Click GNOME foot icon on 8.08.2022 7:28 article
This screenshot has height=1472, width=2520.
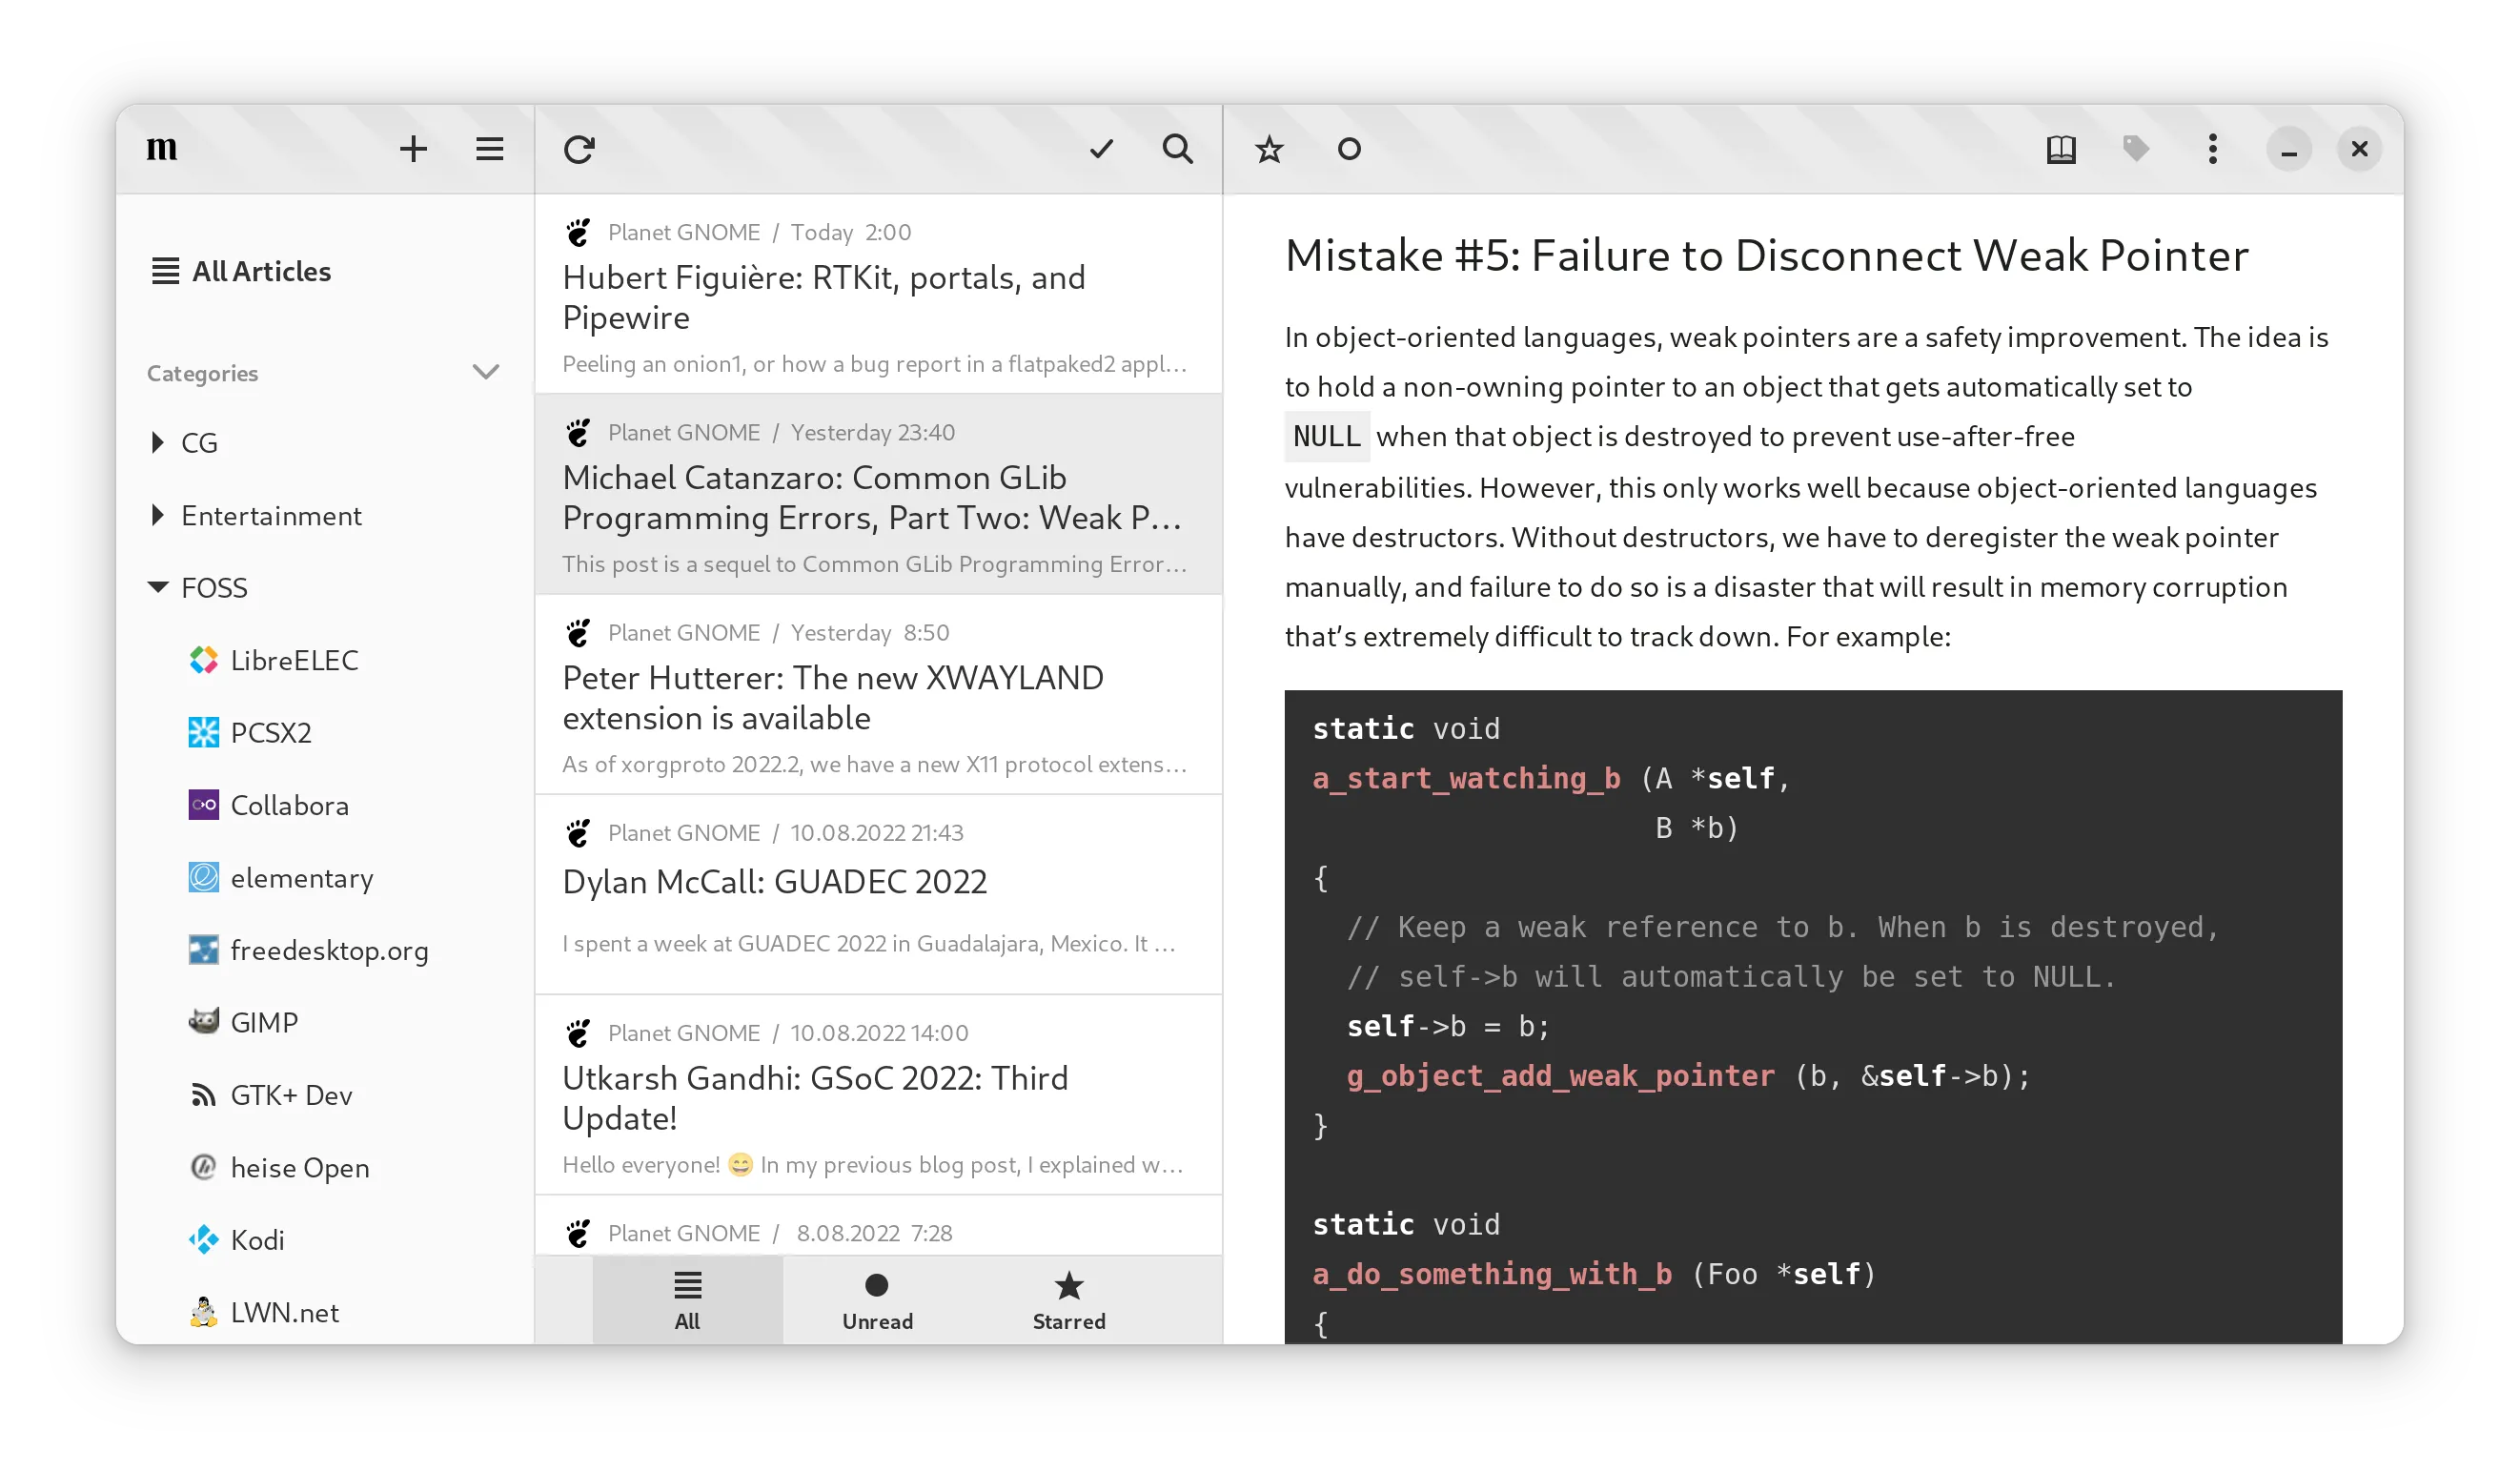[578, 1233]
